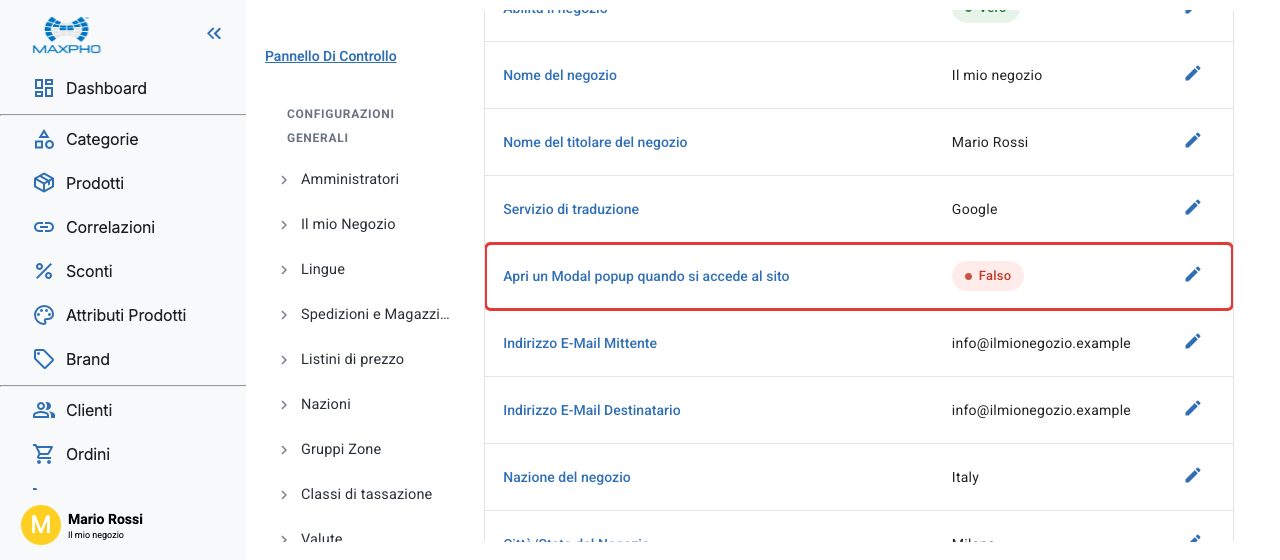Click the Correlazioni link icon
Image resolution: width=1280 pixels, height=560 pixels.
tap(44, 227)
